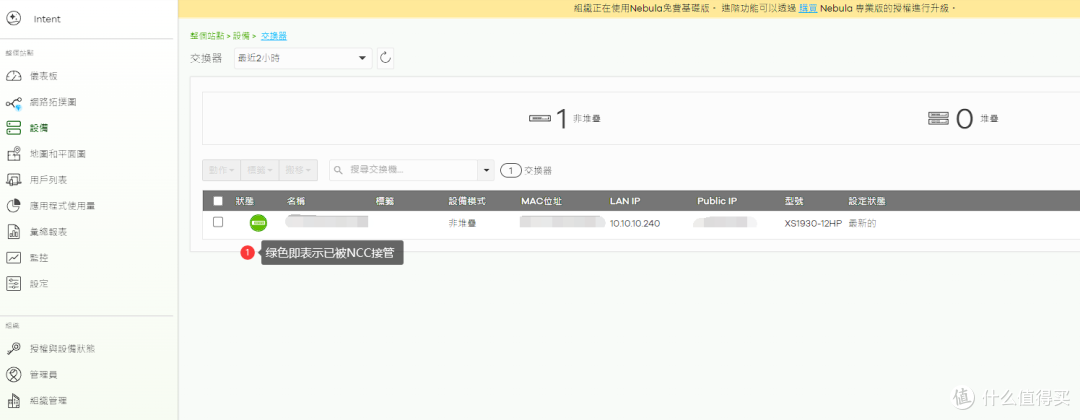This screenshot has width=1080, height=420.
Task: Click the 購買 link in the banner
Action: pyautogui.click(x=808, y=8)
